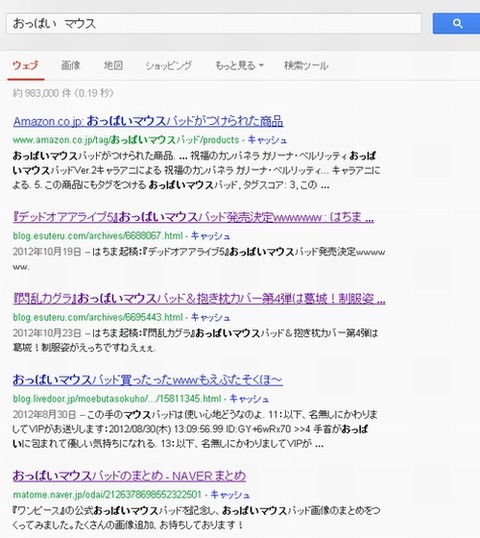The height and width of the screenshot is (538, 480).
Task: Open キャッシュ for the matome.naver.jp result
Action: click(x=230, y=495)
